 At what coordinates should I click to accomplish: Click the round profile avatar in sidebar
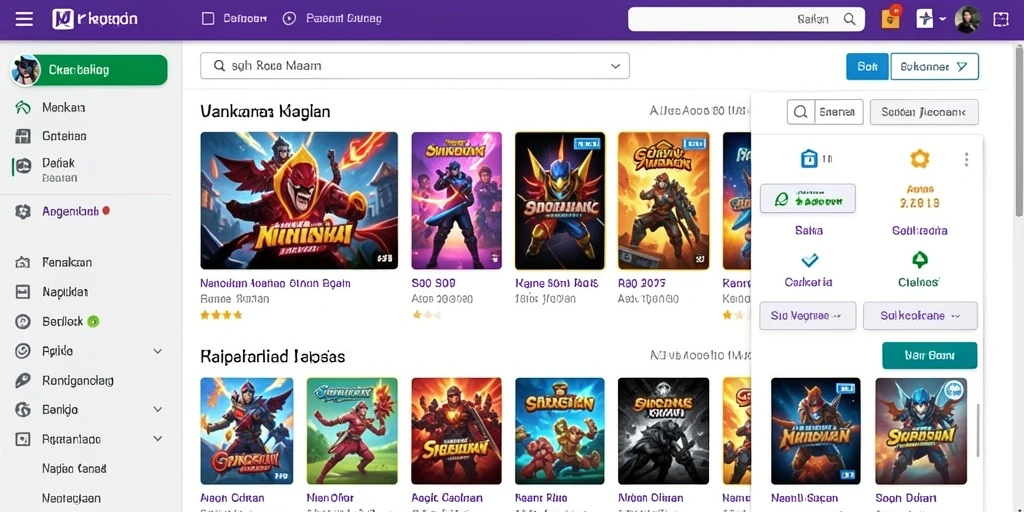point(25,70)
